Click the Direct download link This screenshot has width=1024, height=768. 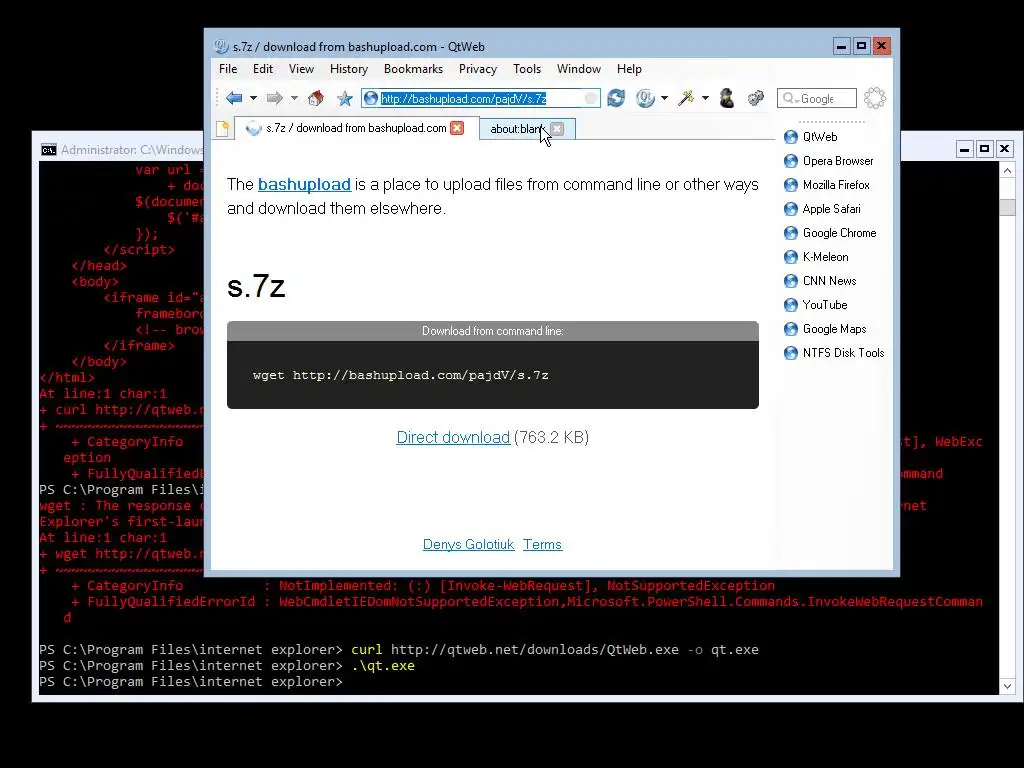[x=453, y=437]
